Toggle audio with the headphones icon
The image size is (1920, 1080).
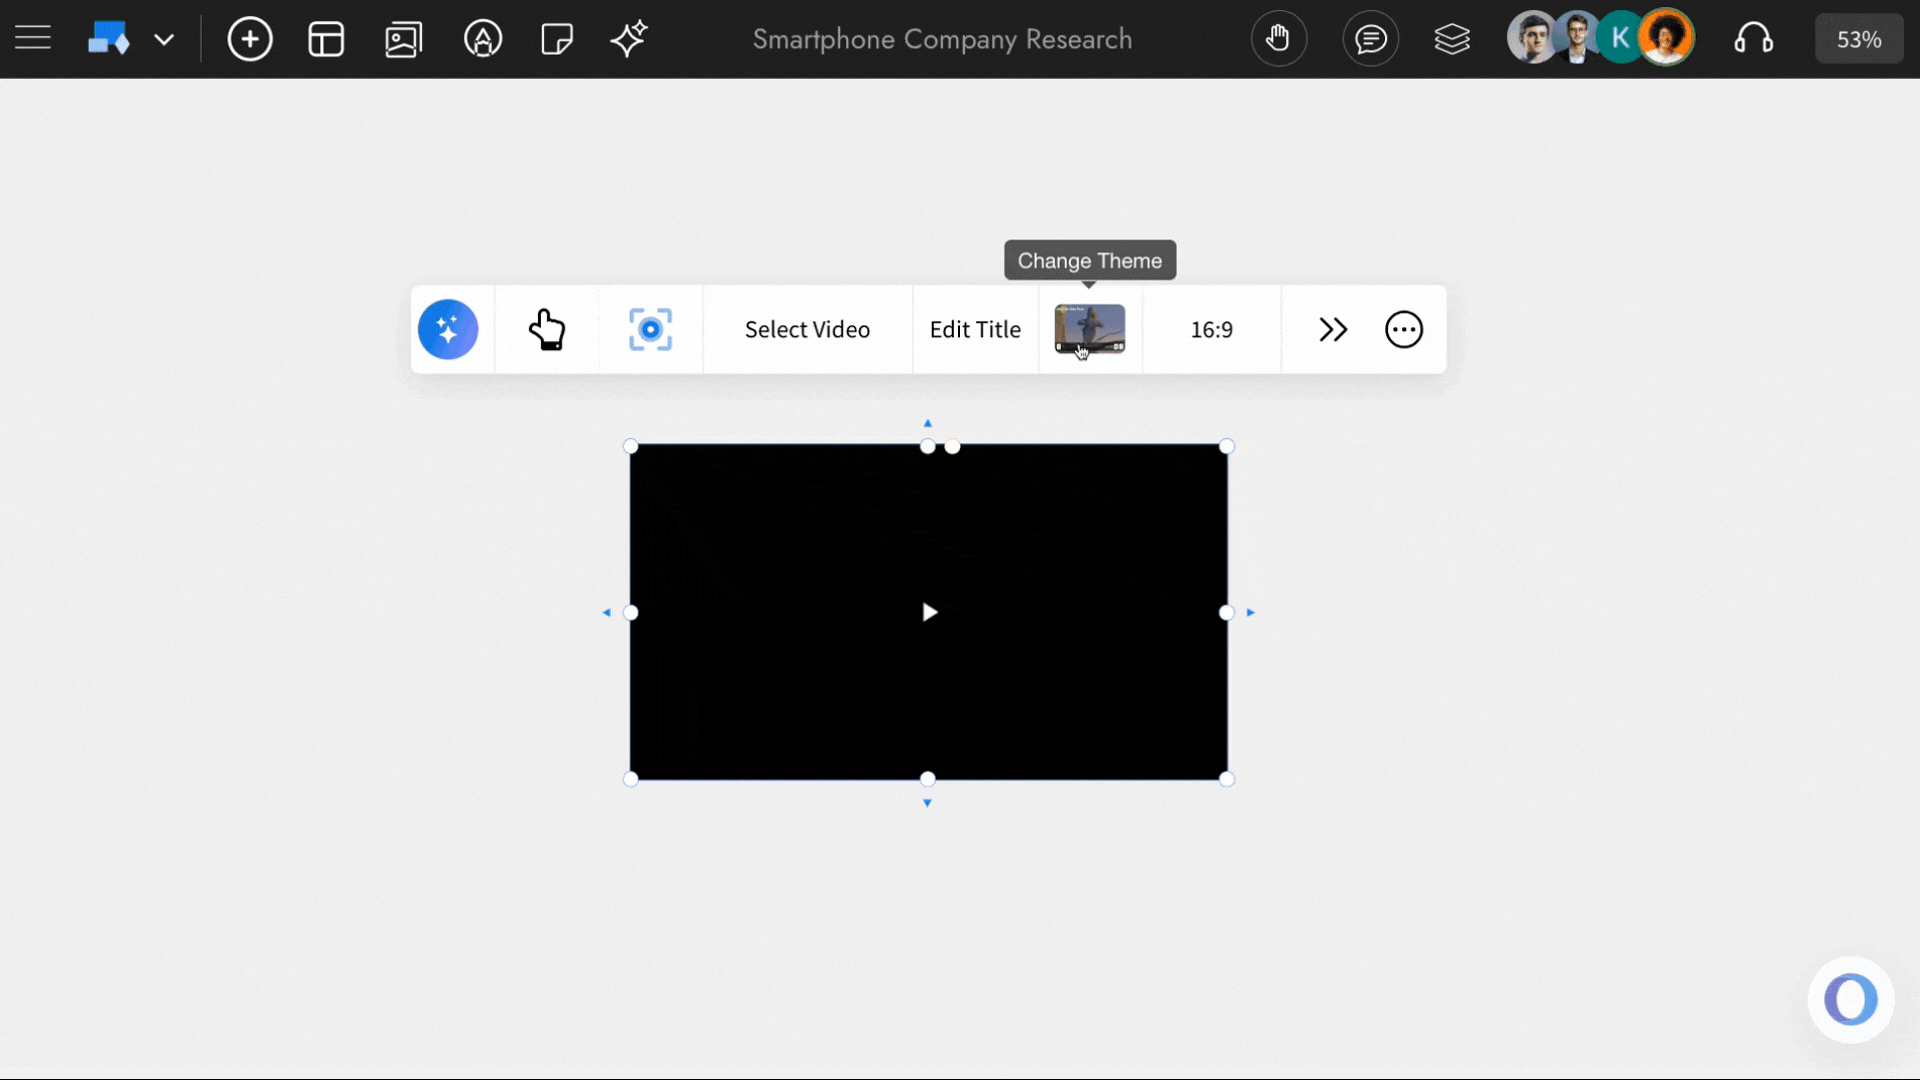[1755, 38]
